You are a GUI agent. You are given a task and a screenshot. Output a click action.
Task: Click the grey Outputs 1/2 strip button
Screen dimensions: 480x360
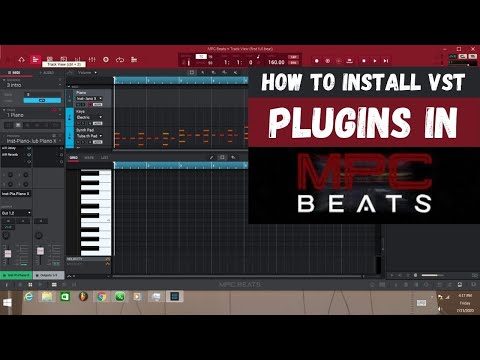click(48, 275)
